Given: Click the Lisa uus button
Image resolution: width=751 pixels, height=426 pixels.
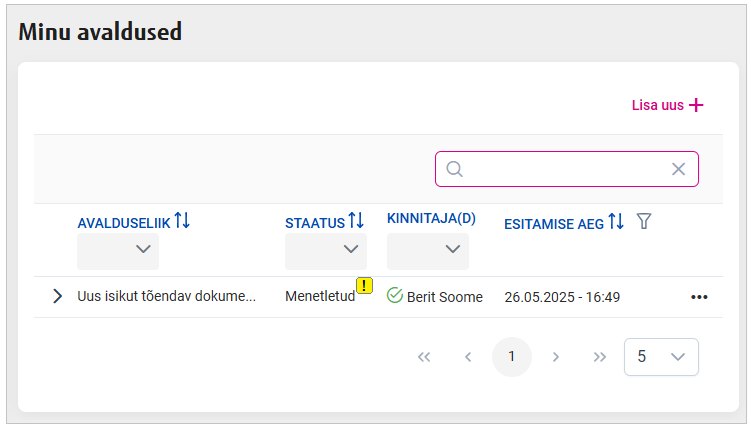Looking at the screenshot, I should click(x=668, y=105).
